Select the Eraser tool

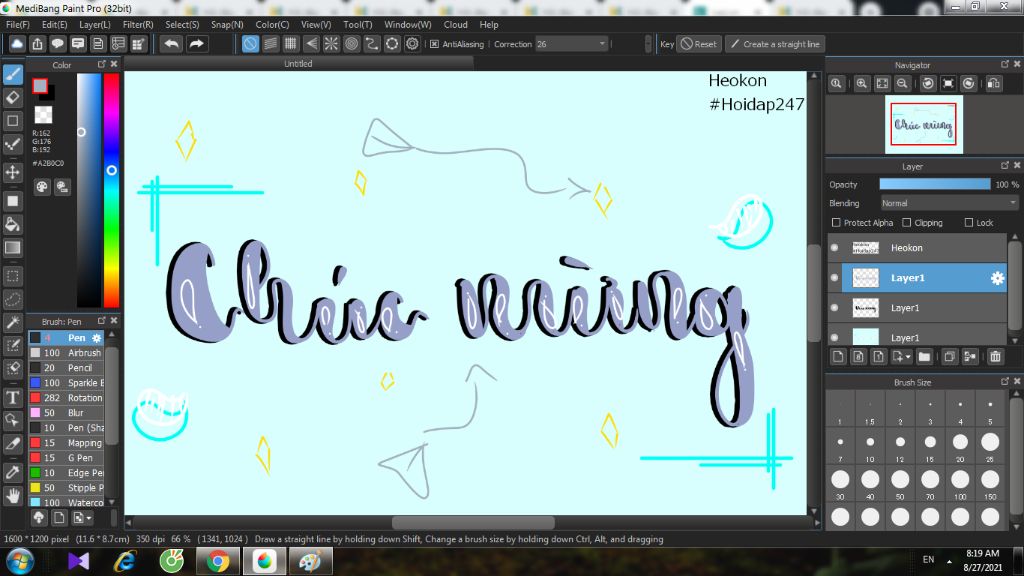coord(13,97)
